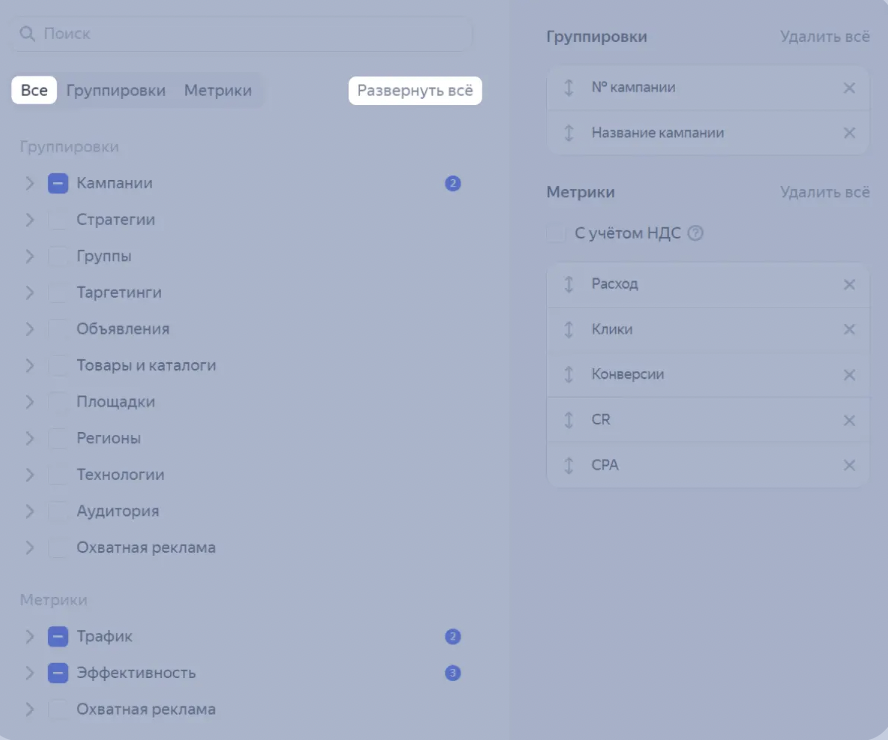Expand the Стратегии group
This screenshot has width=888, height=740.
click(x=29, y=220)
